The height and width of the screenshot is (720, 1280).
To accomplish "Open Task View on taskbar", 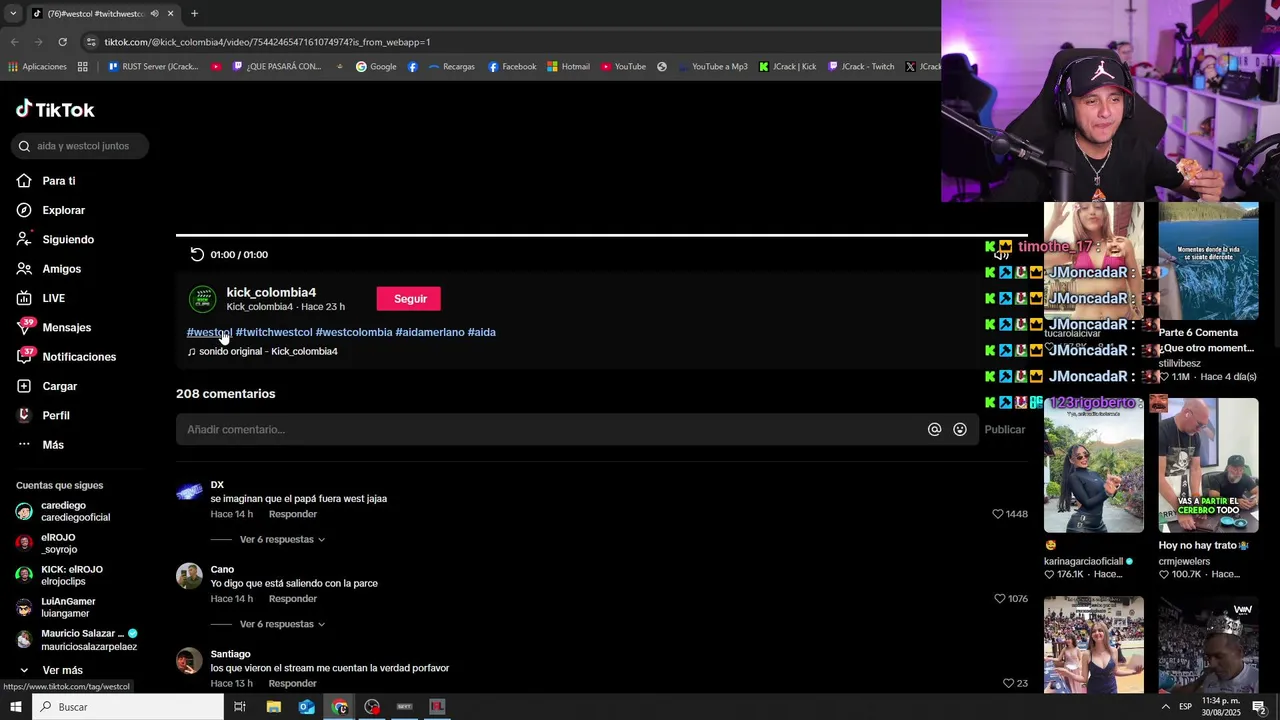I will (240, 707).
